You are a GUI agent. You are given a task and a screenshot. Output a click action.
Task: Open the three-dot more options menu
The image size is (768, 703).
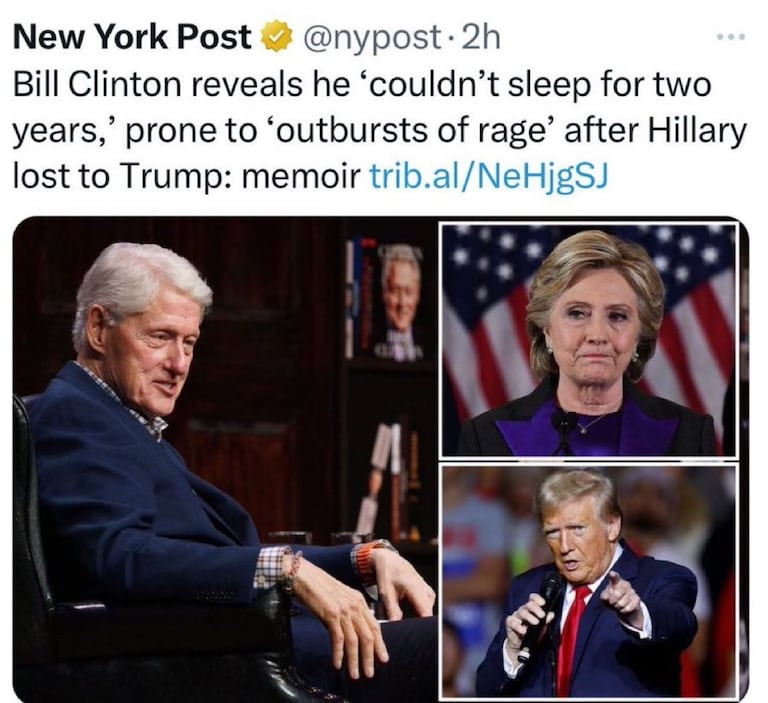pyautogui.click(x=732, y=37)
